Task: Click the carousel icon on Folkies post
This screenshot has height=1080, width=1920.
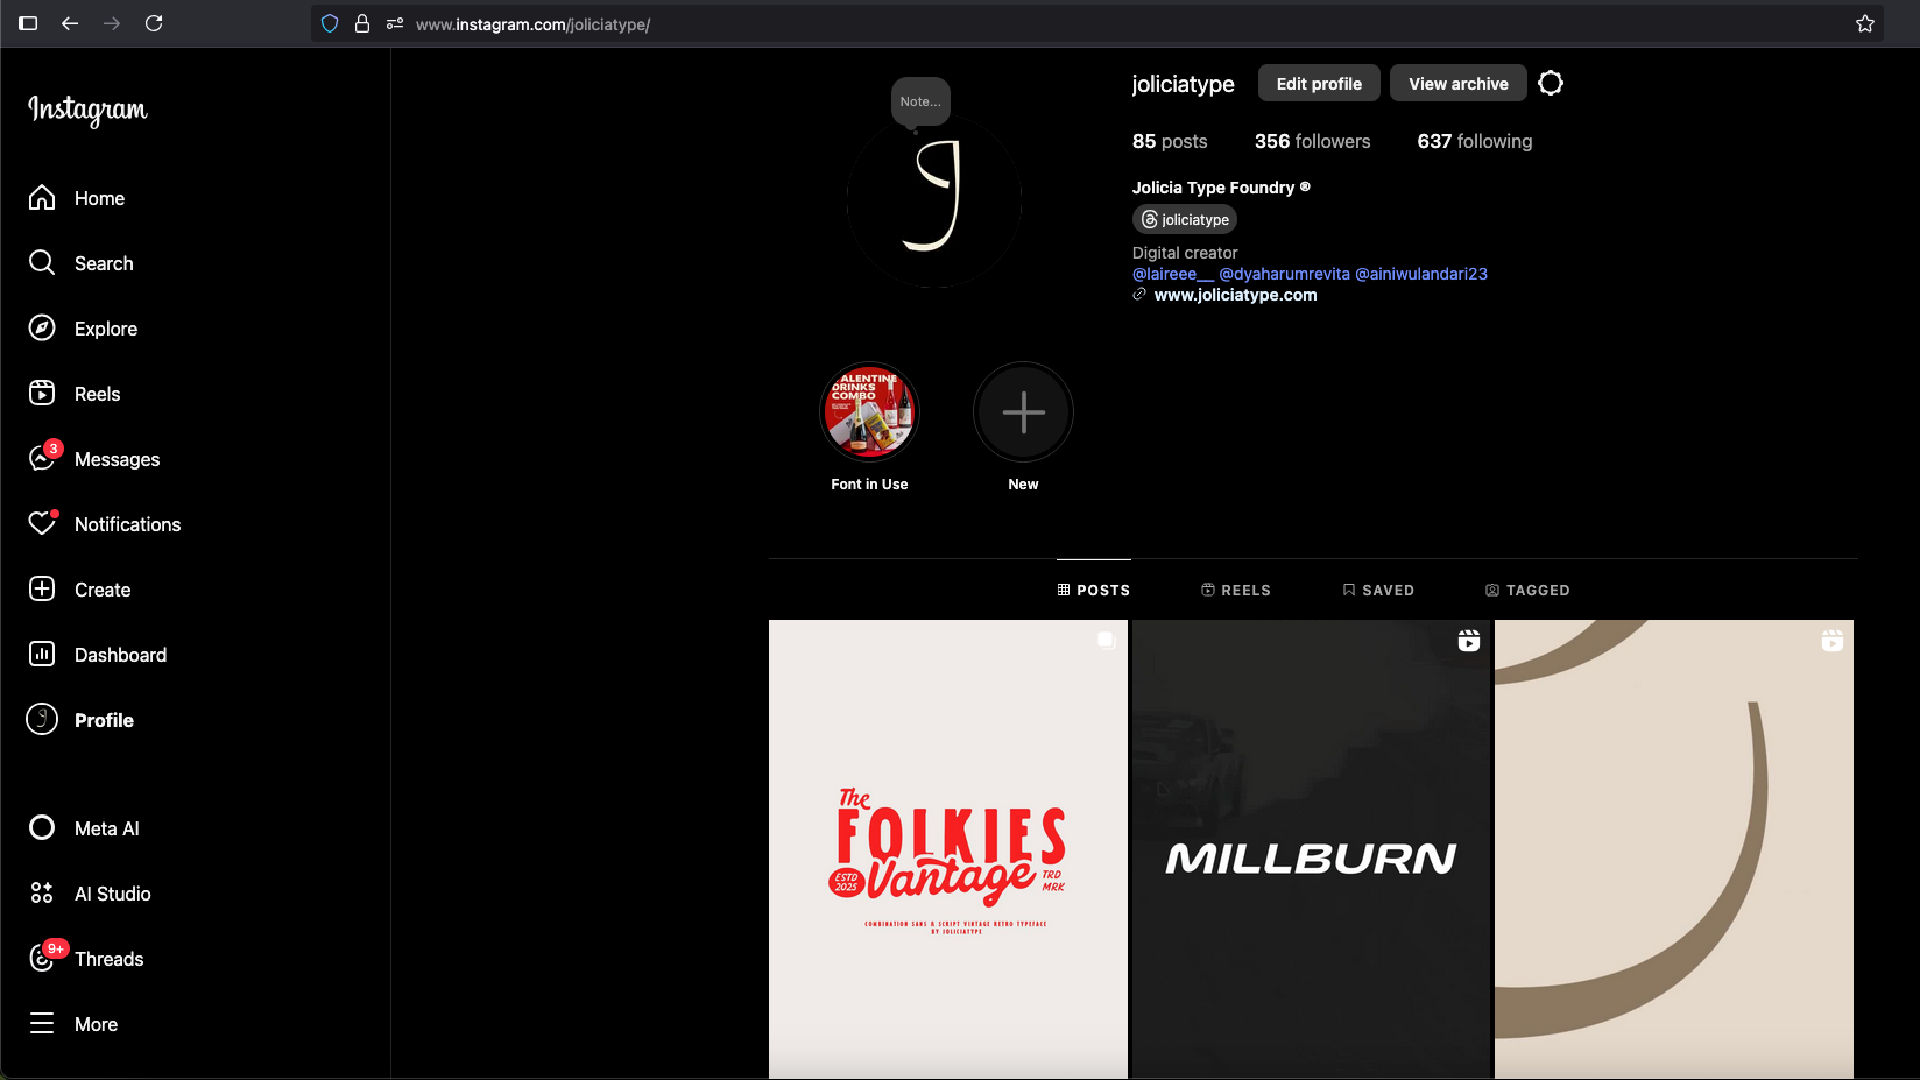Action: tap(1106, 640)
